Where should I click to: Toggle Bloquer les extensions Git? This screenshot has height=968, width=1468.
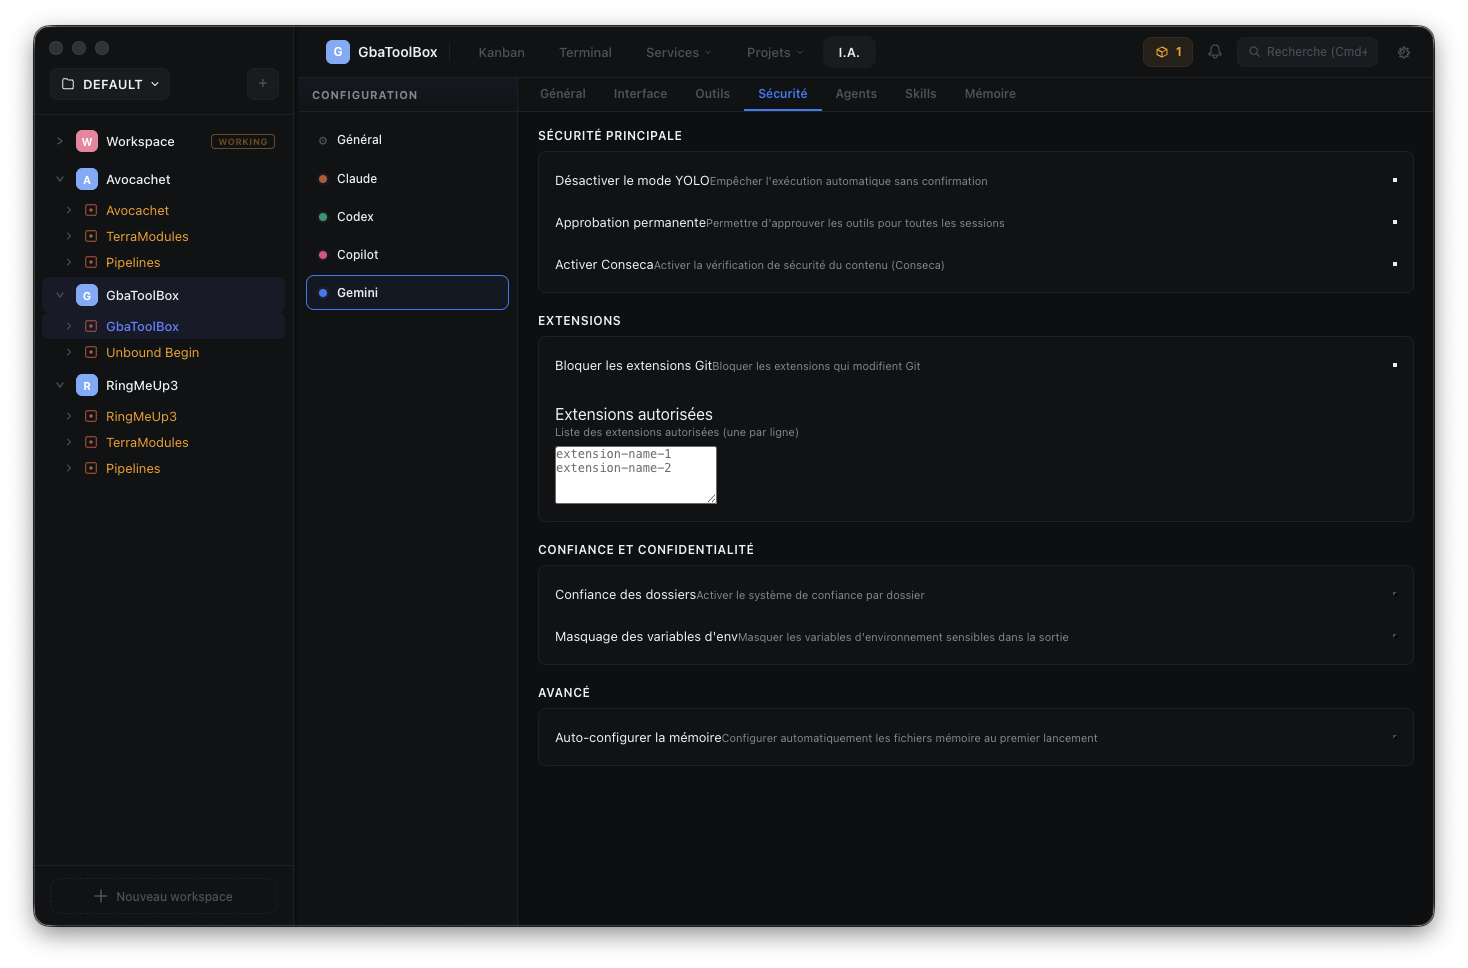(1394, 365)
